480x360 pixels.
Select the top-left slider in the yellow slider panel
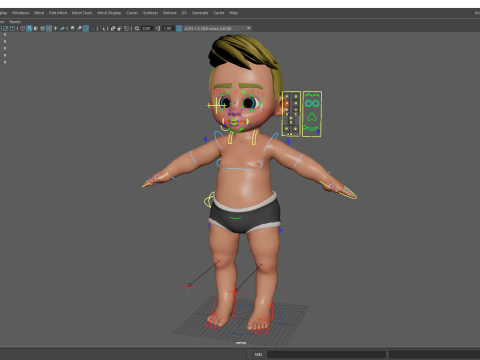point(287,96)
